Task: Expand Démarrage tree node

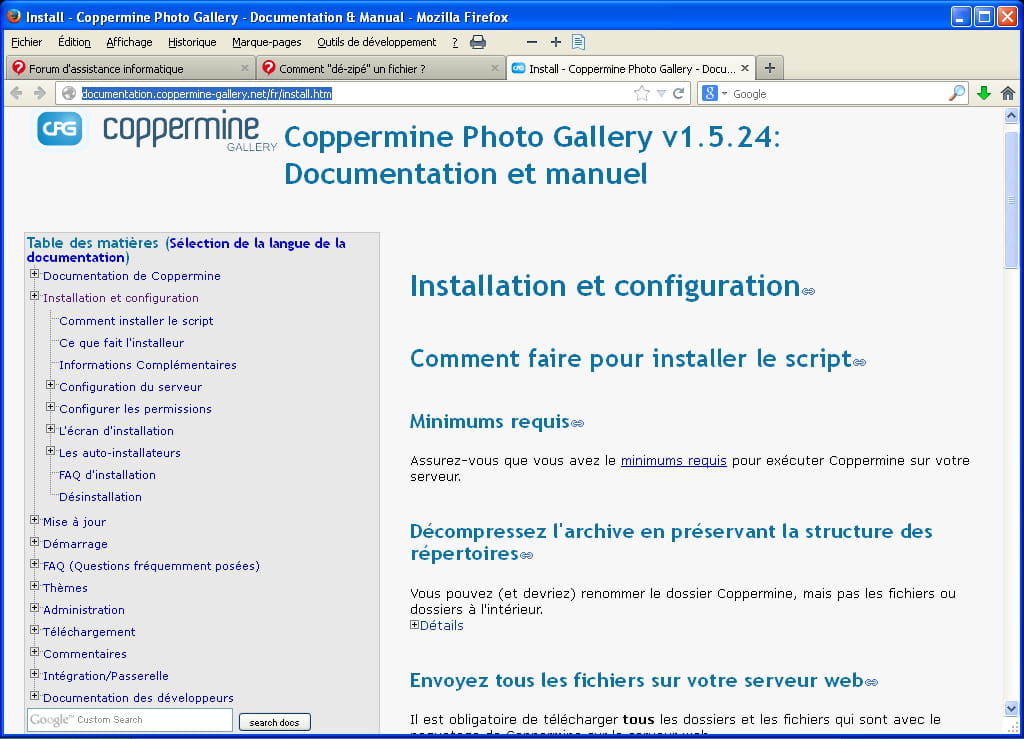Action: 35,542
